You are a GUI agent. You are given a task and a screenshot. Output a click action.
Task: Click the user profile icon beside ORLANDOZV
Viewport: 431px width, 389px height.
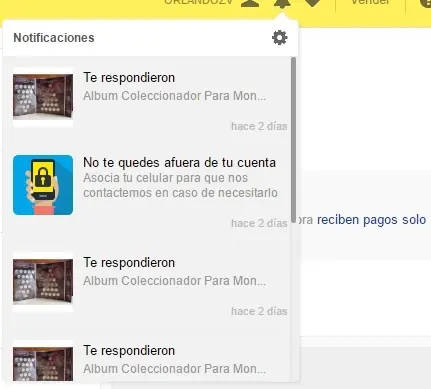point(250,3)
